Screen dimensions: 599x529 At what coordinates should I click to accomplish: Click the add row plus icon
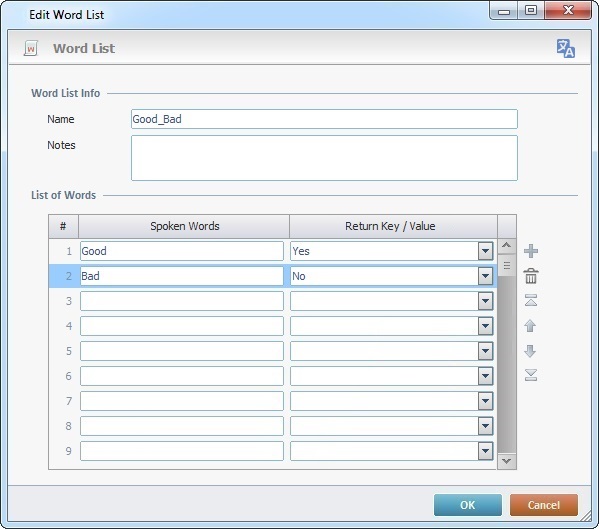(x=531, y=251)
